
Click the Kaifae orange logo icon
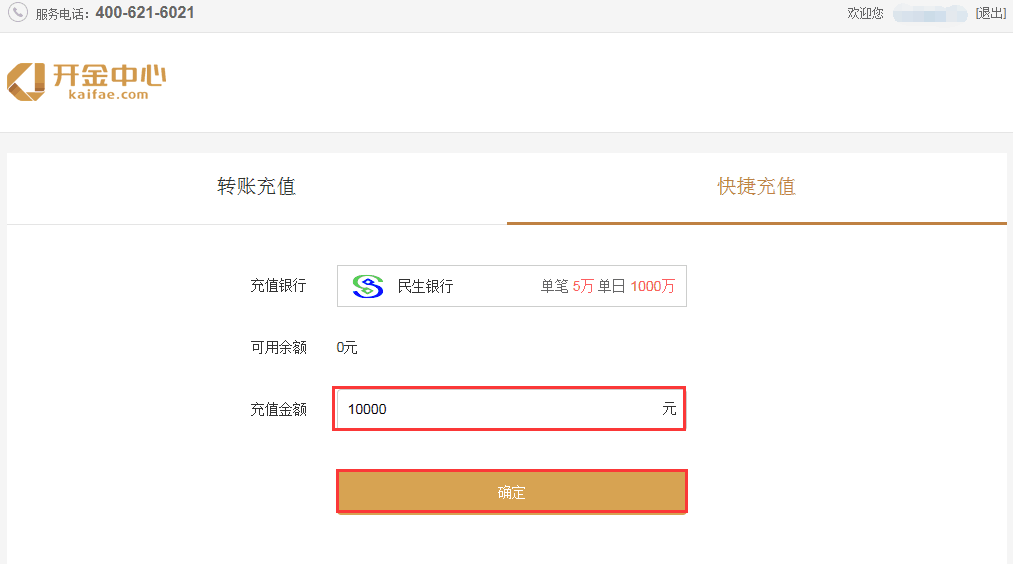(x=26, y=81)
